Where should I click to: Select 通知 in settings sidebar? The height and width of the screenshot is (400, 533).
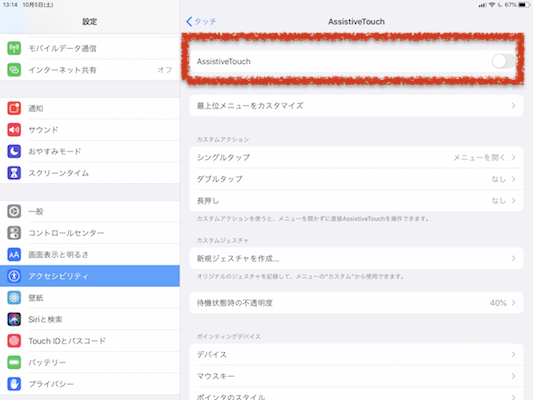click(x=90, y=108)
